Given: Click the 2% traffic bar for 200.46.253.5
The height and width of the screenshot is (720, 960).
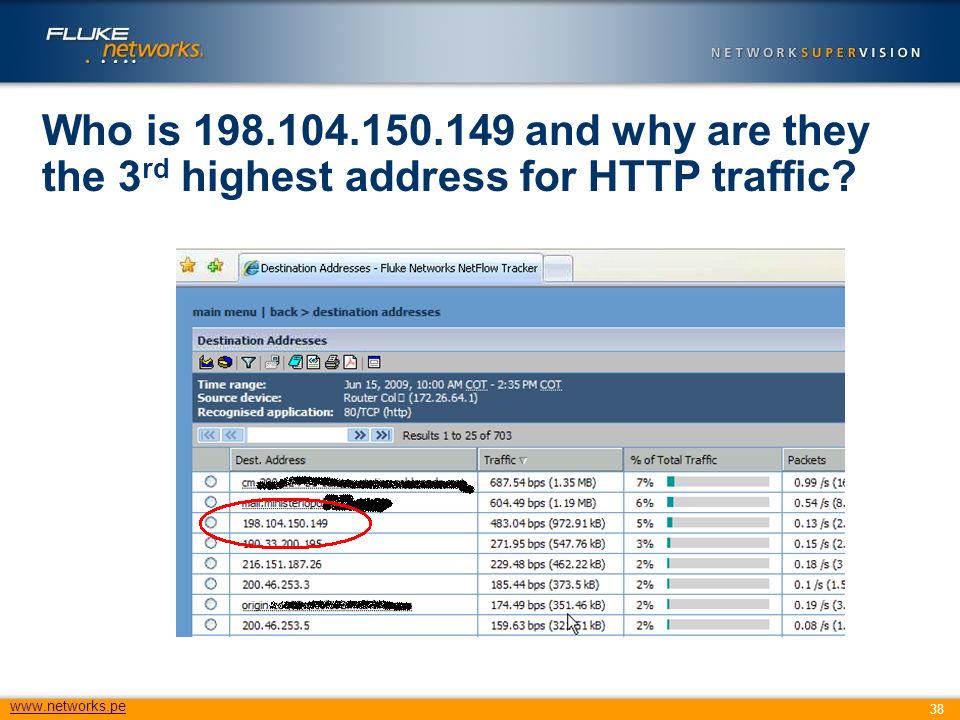Looking at the screenshot, I should click(718, 624).
